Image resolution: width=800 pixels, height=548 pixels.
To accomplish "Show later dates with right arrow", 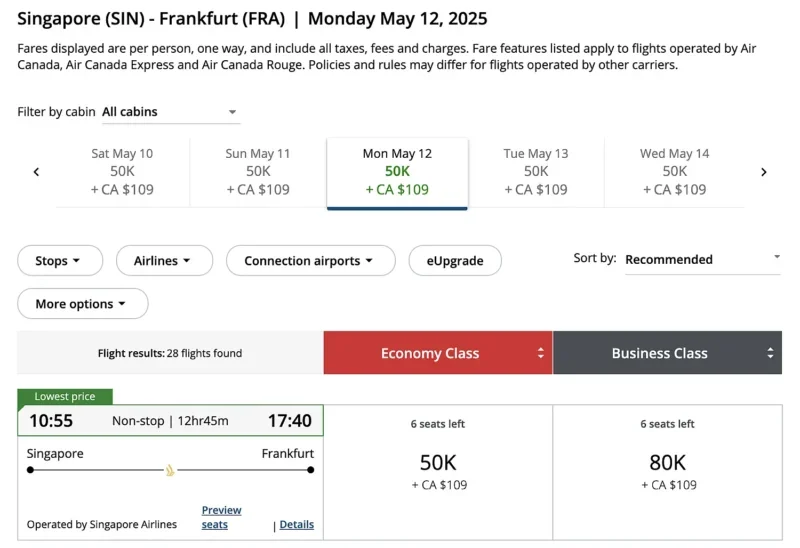I will tap(763, 172).
